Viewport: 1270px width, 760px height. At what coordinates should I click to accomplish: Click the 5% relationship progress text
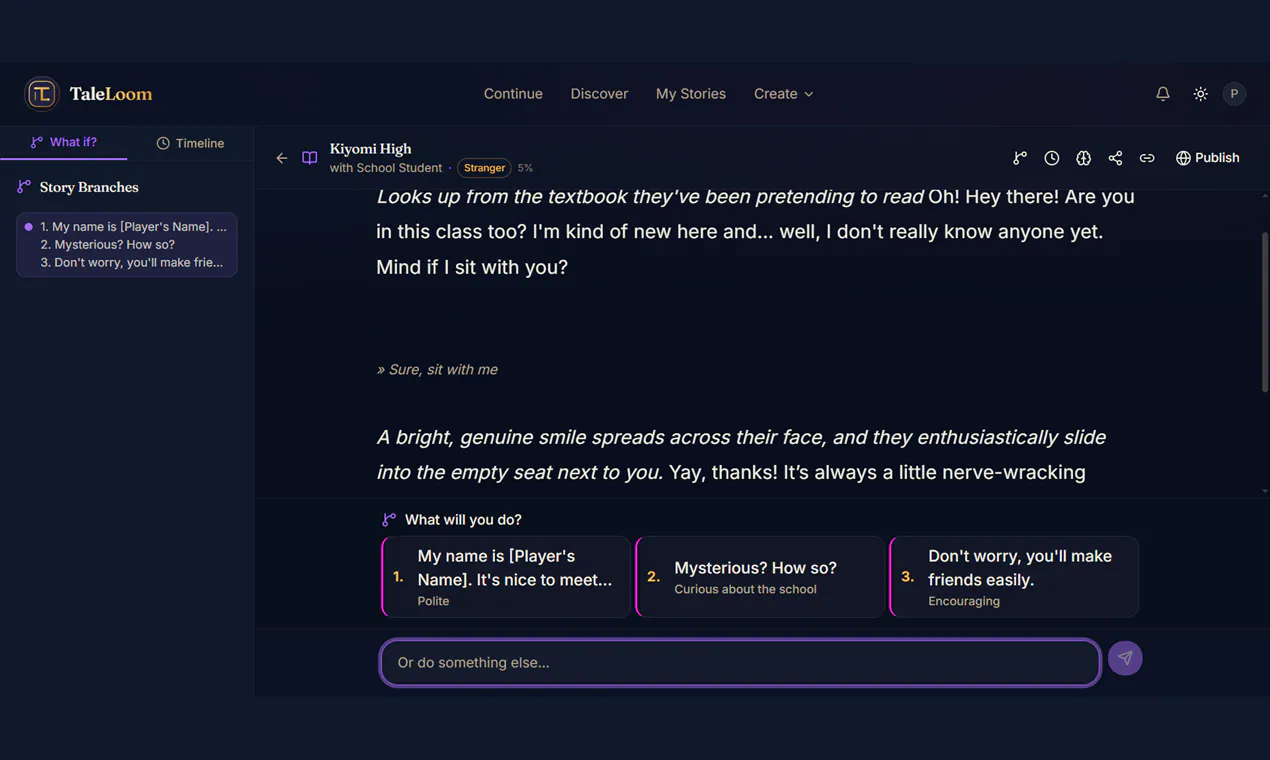[525, 168]
